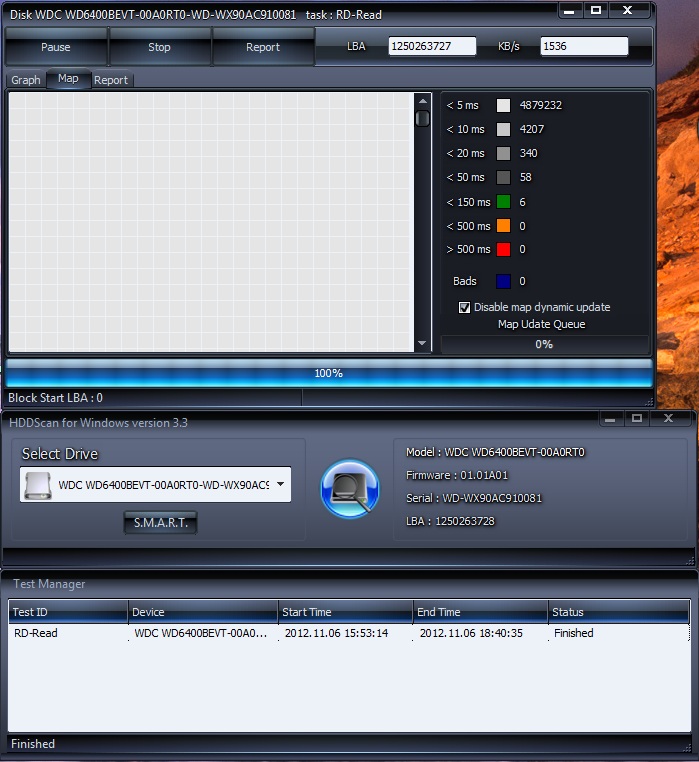Click the Report button beside Stop

coord(263,47)
